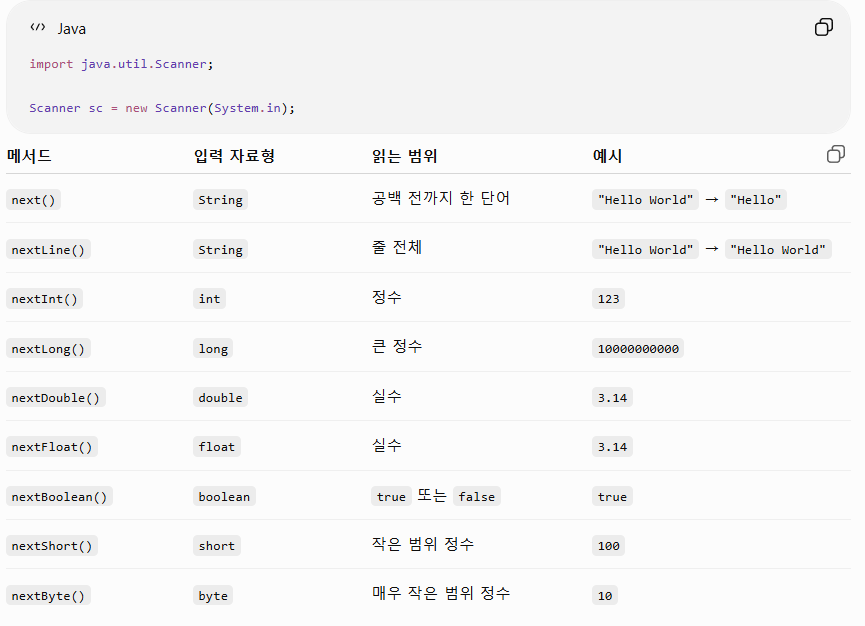Copy the Scanner methods table
The width and height of the screenshot is (865, 626).
point(836,154)
